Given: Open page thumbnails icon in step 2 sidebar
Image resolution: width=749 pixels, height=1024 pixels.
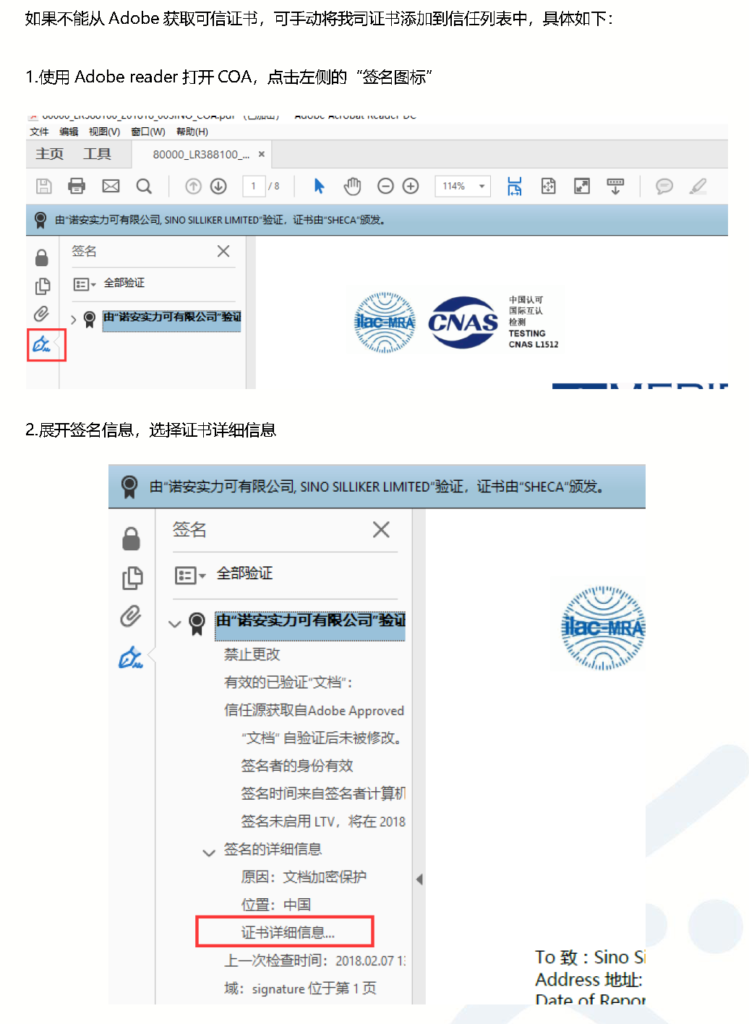Looking at the screenshot, I should [x=132, y=578].
